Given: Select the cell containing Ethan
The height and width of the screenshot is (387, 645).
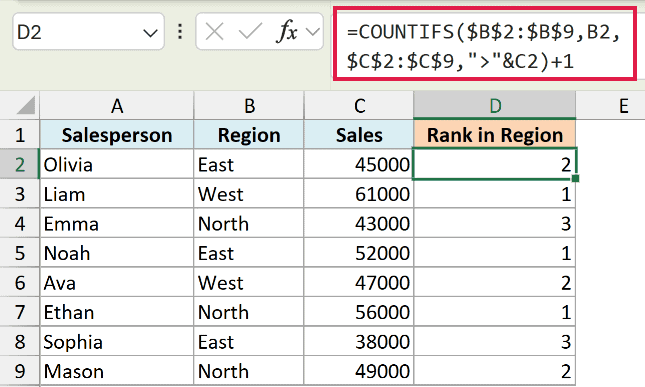Looking at the screenshot, I should tap(117, 312).
